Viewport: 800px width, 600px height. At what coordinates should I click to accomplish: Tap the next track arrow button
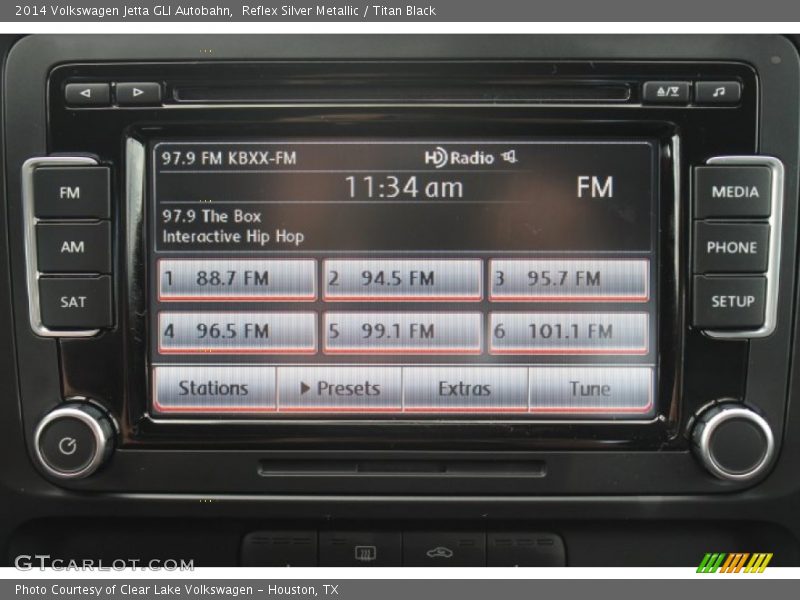pos(138,93)
